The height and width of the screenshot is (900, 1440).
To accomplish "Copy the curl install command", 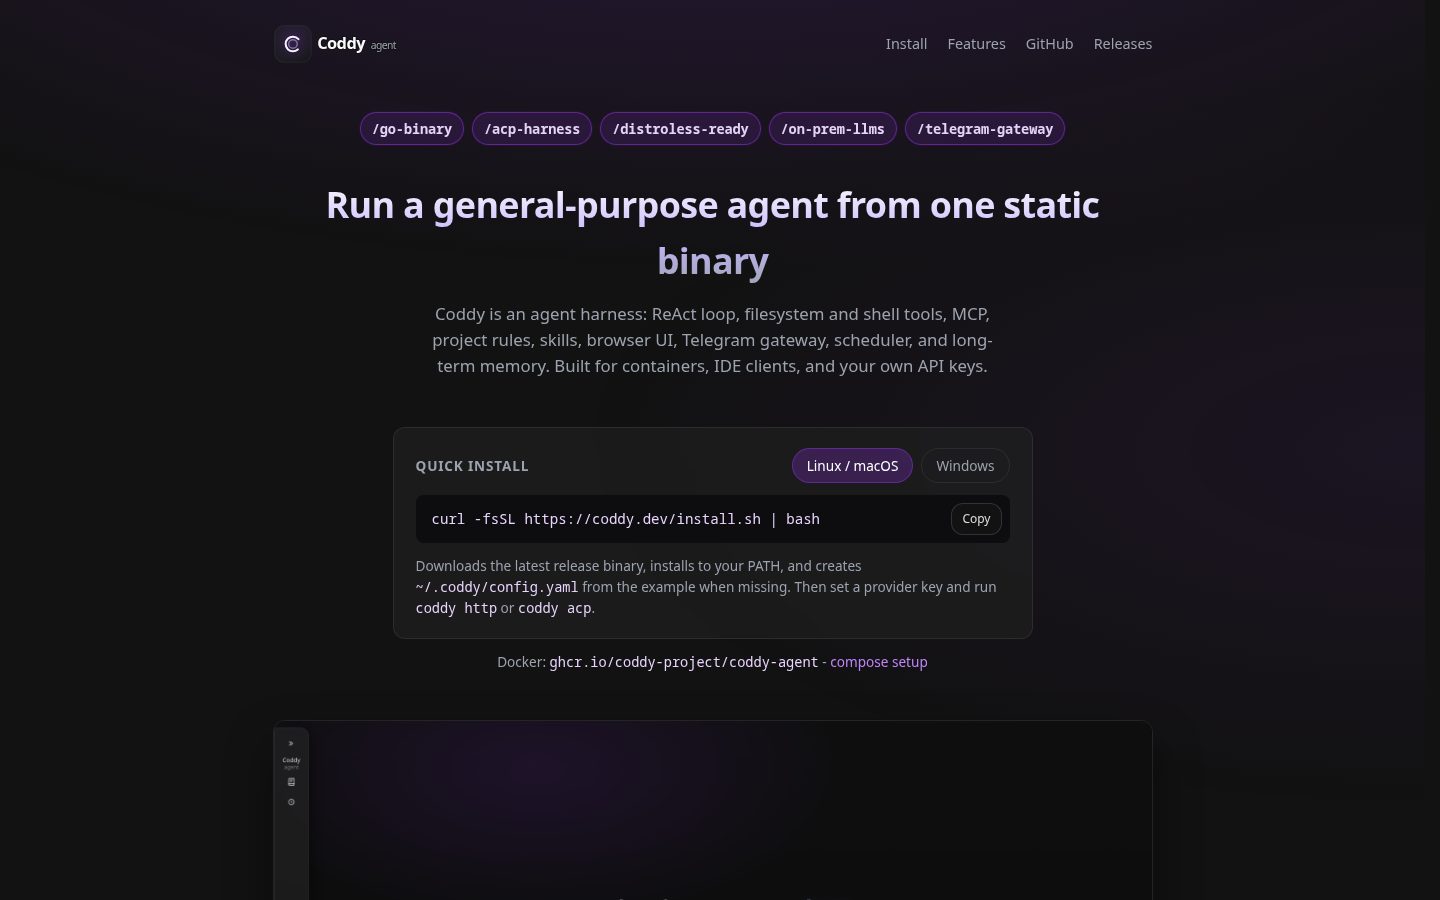I will point(976,519).
